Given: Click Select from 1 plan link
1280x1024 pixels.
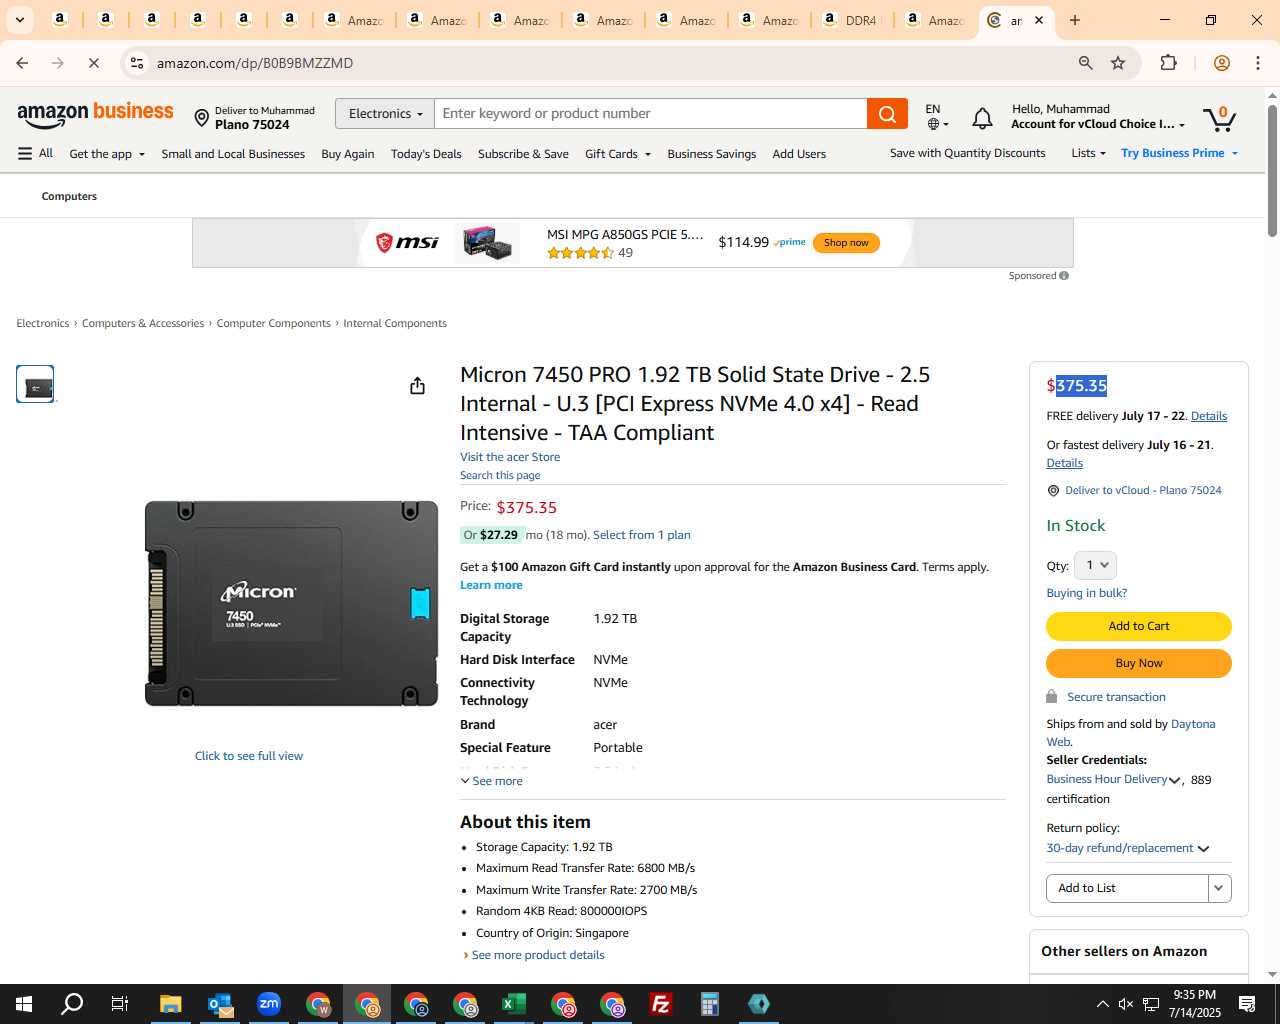Looking at the screenshot, I should (642, 535).
